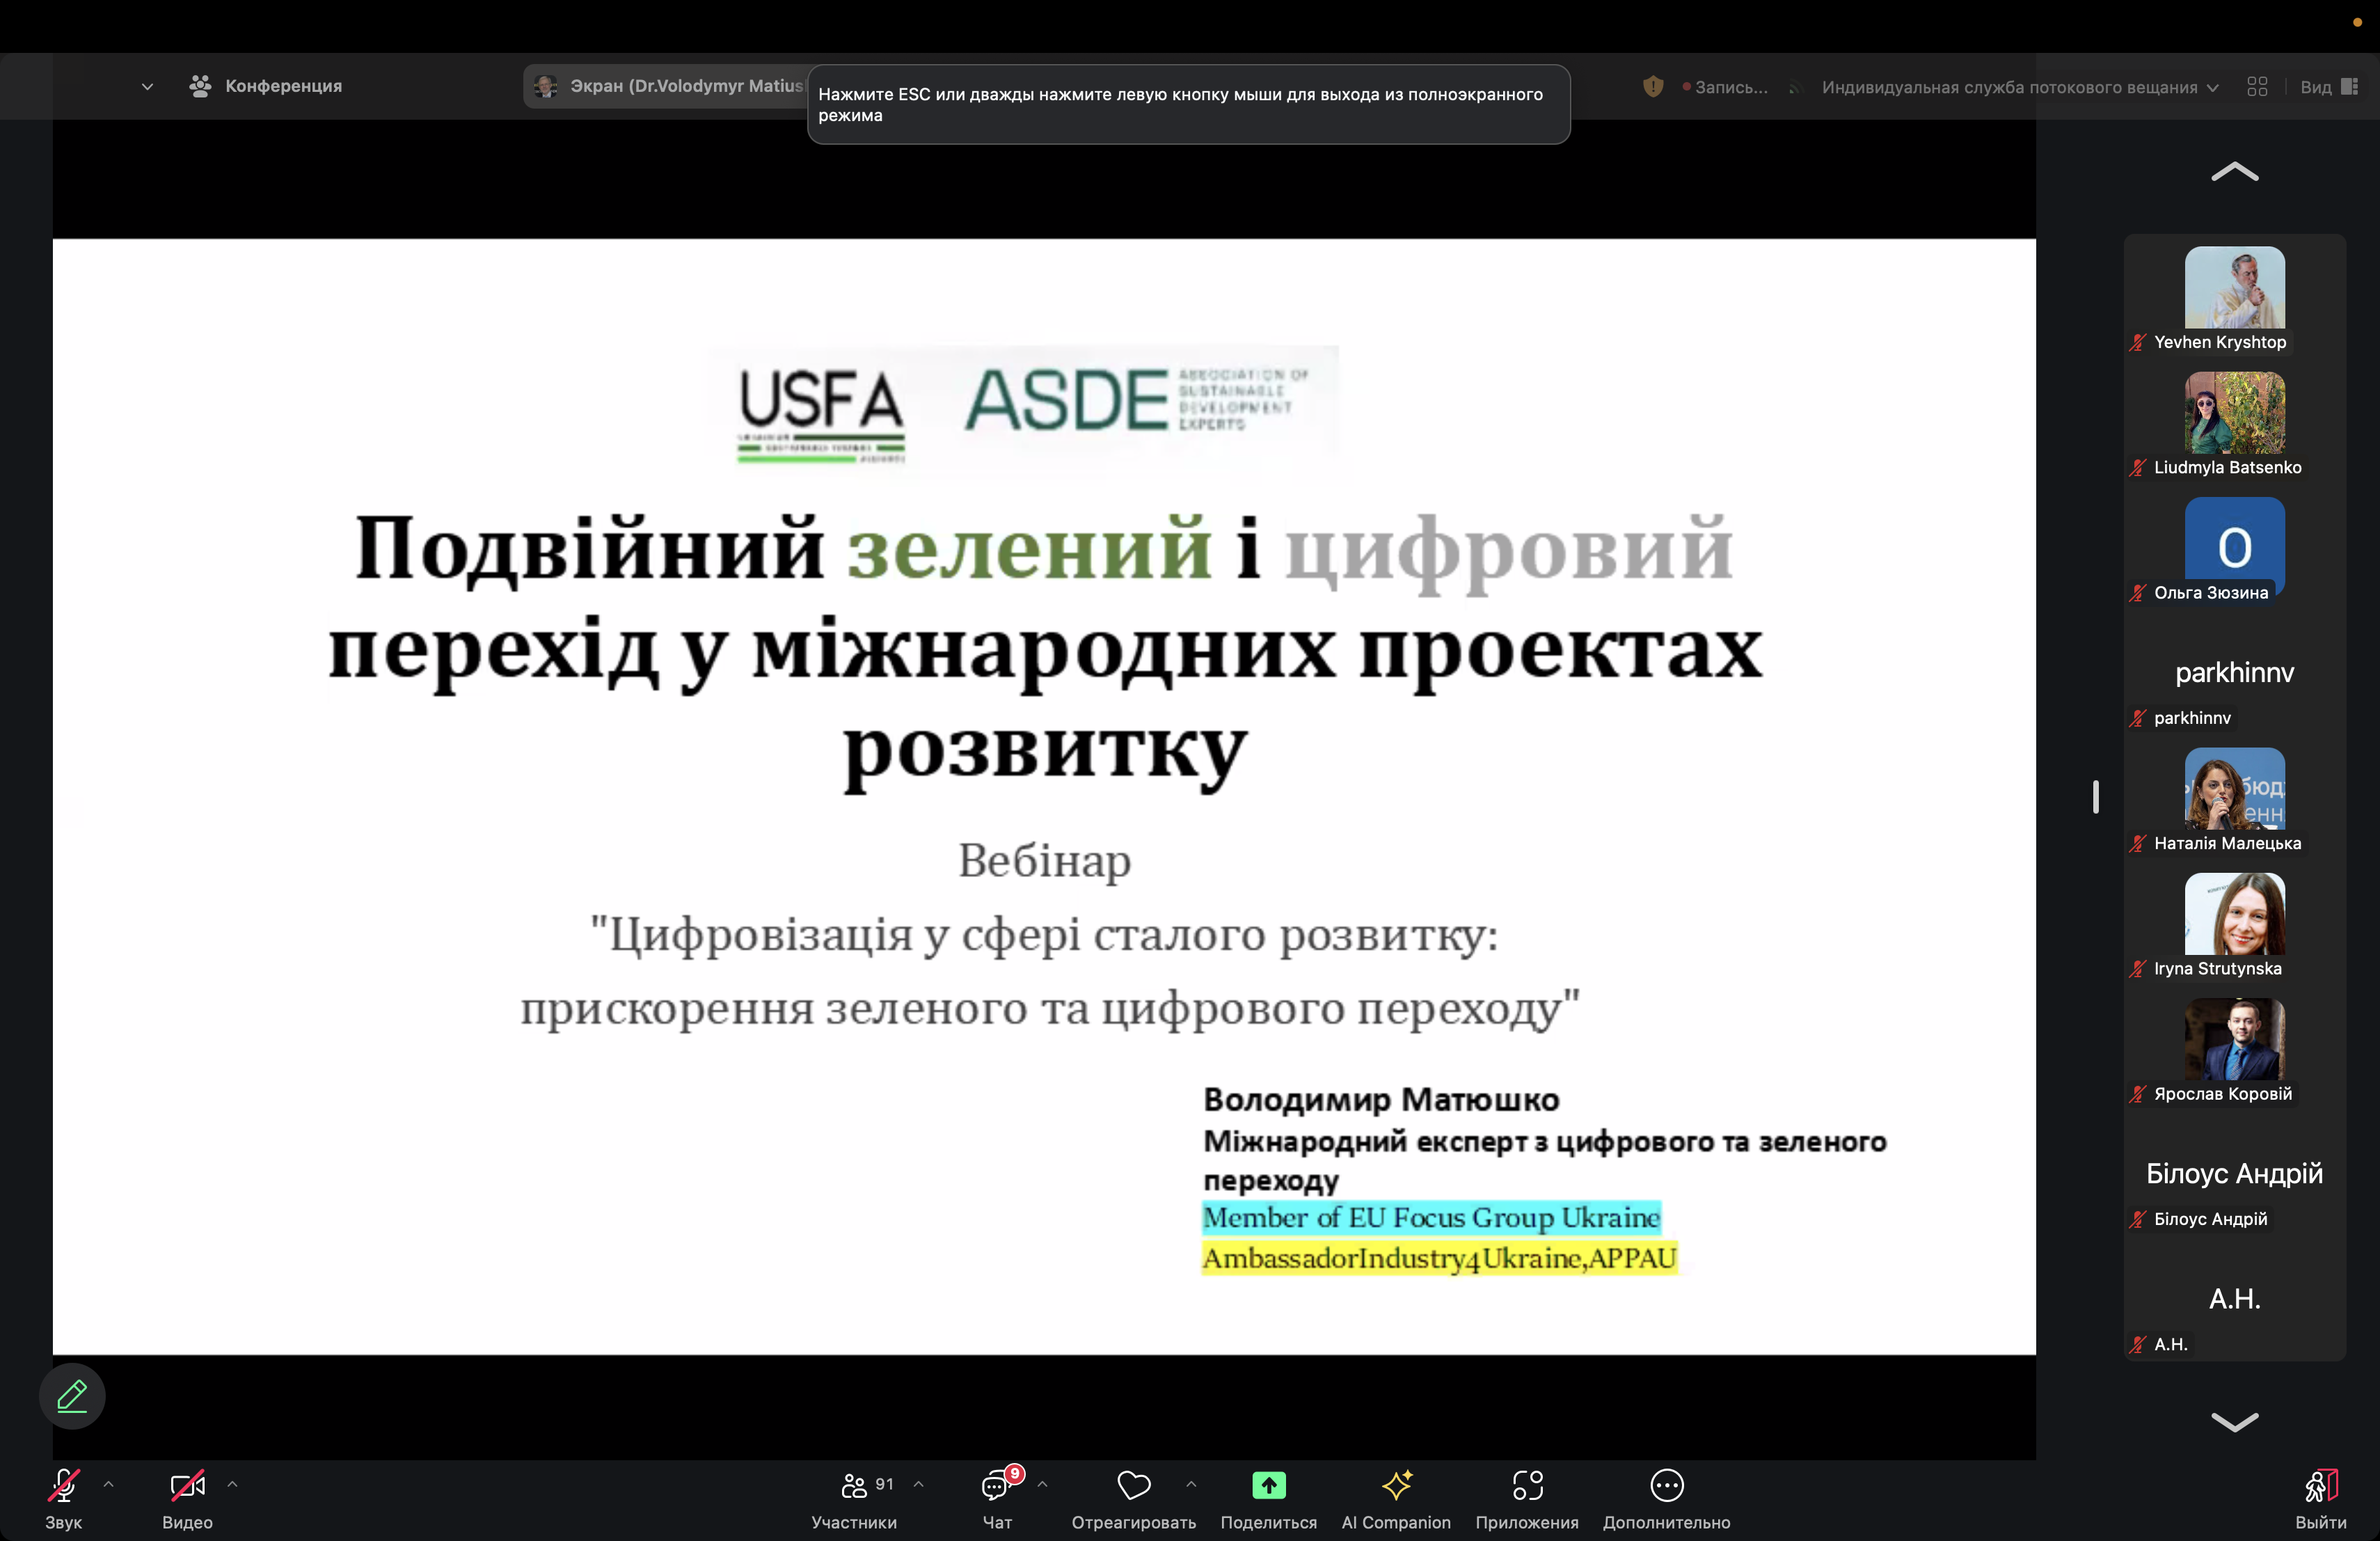The width and height of the screenshot is (2380, 1541).
Task: Expand video options arrow next to Video
Action: (x=232, y=1484)
